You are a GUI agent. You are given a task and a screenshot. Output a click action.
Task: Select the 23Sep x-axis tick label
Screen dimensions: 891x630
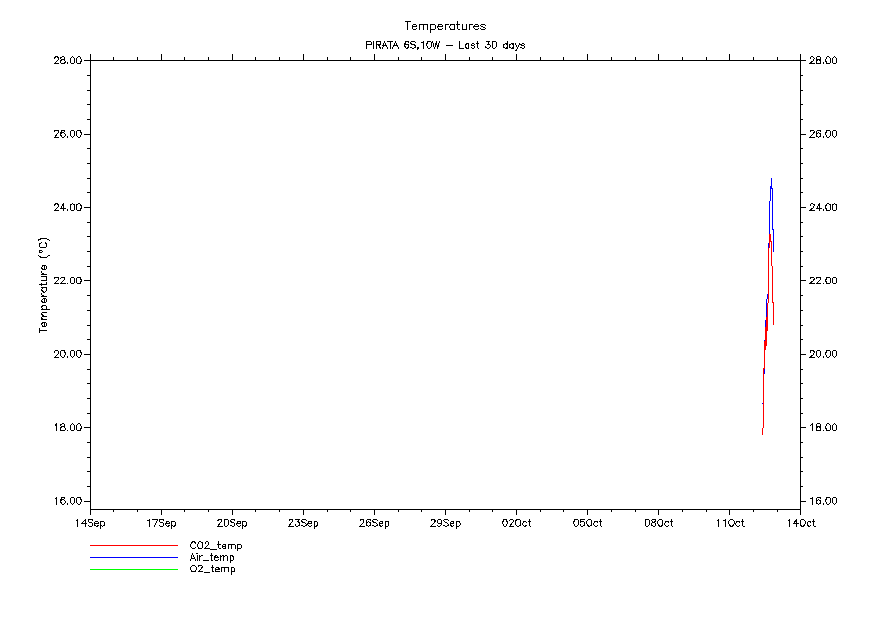pos(303,522)
